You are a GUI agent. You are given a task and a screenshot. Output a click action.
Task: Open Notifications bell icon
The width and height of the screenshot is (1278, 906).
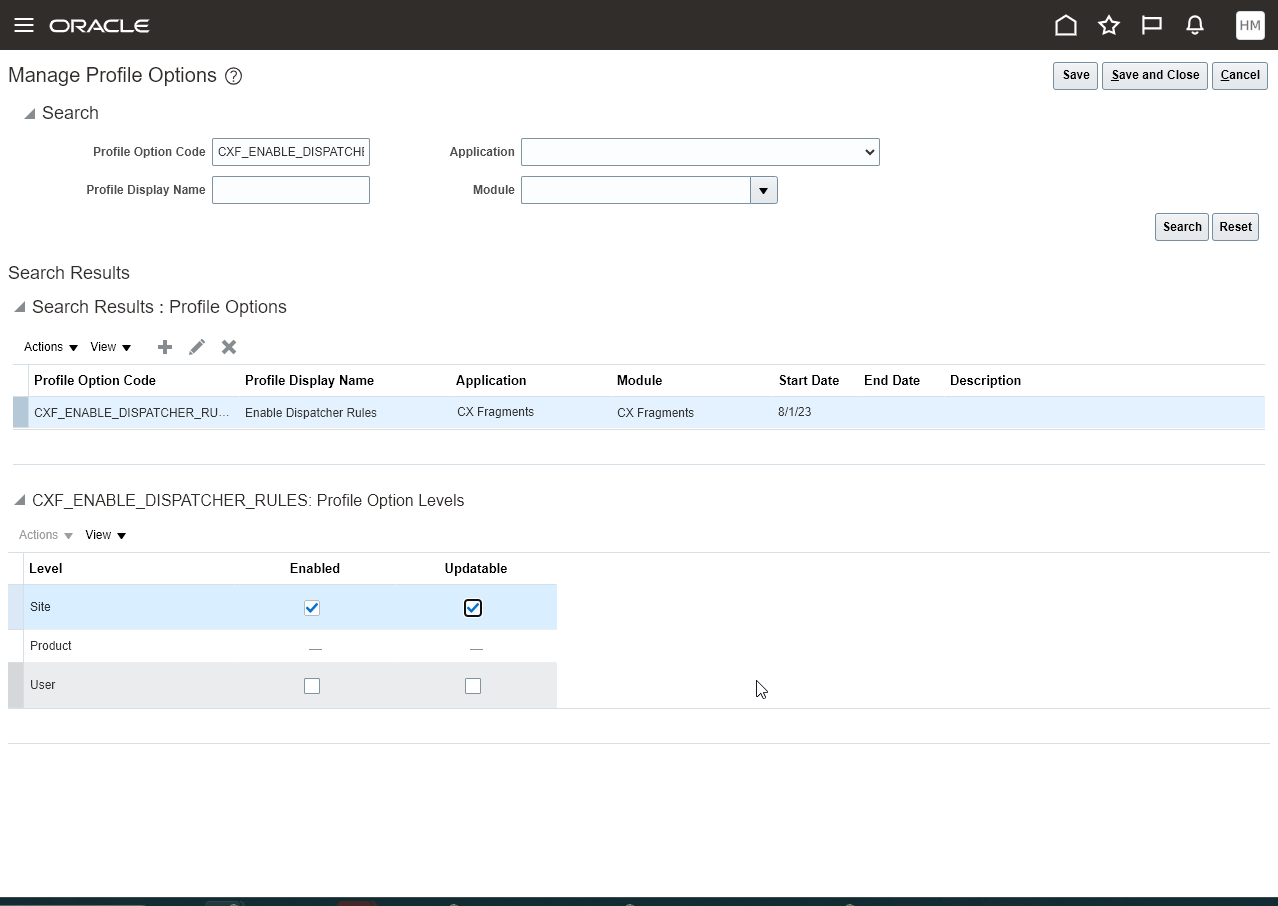1194,25
